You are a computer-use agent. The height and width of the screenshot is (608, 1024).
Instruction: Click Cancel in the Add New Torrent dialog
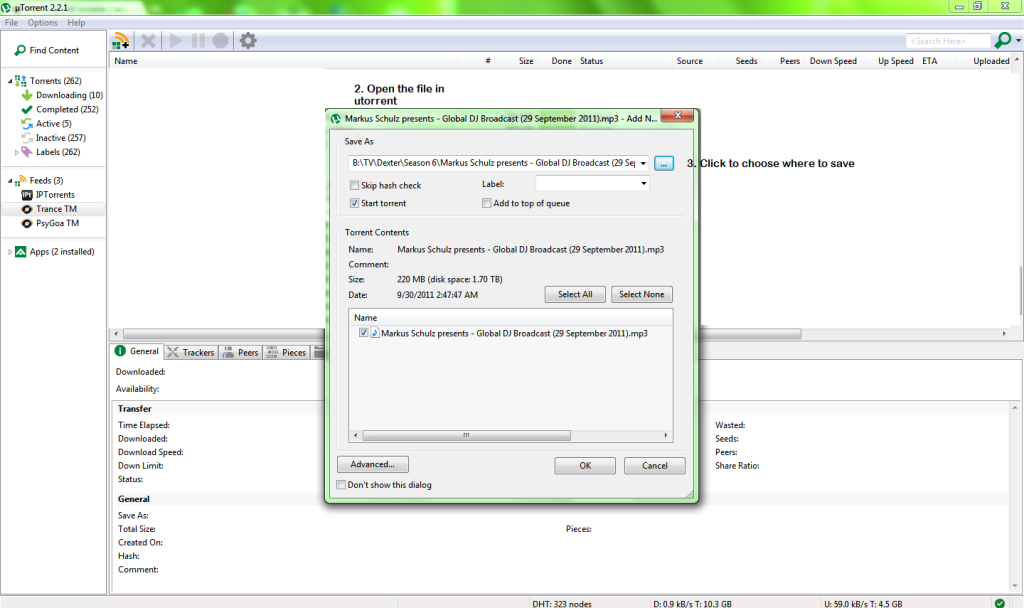pyautogui.click(x=654, y=466)
